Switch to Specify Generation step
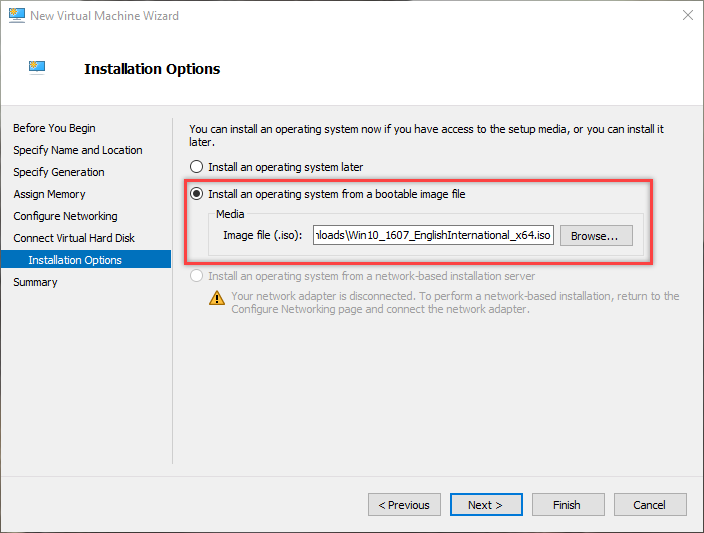Viewport: 704px width, 533px height. tap(59, 172)
